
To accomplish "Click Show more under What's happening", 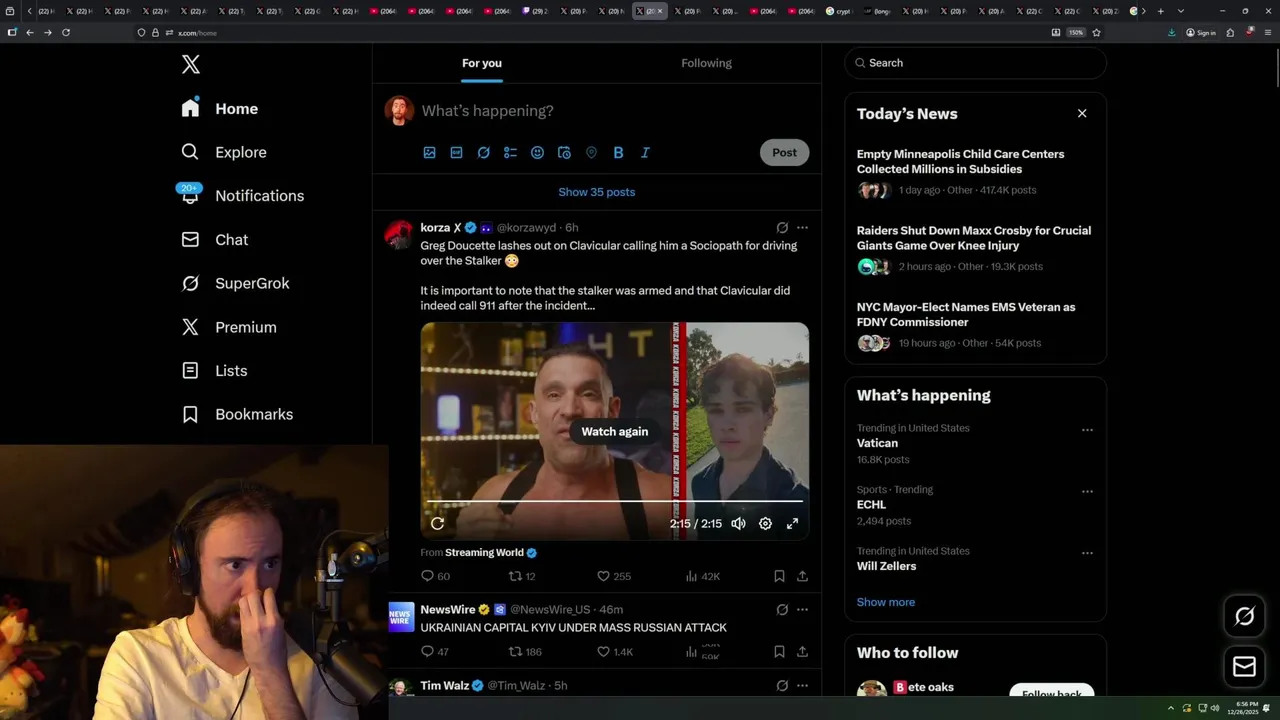I will [x=886, y=603].
